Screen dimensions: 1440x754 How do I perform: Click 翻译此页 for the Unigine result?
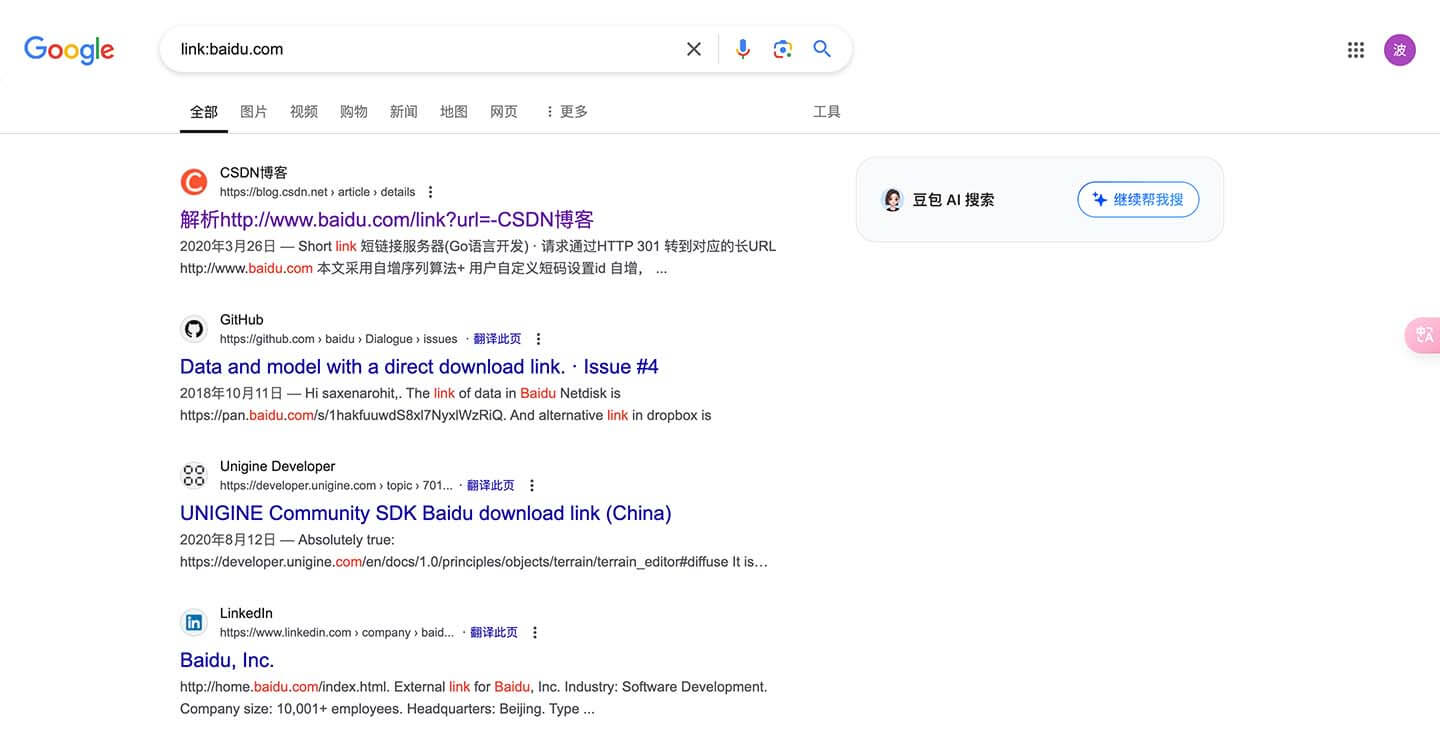coord(490,485)
